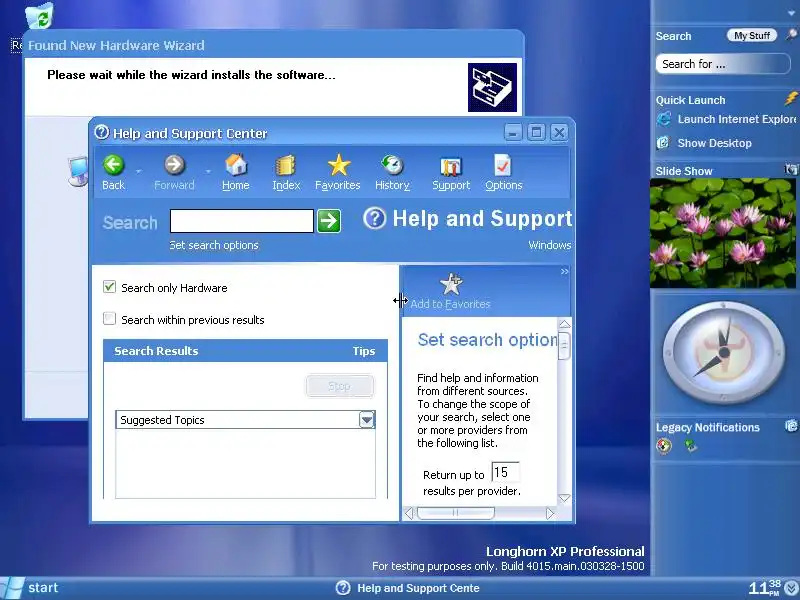Click the Search Results header
Screen dimensions: 800x600
click(245, 351)
